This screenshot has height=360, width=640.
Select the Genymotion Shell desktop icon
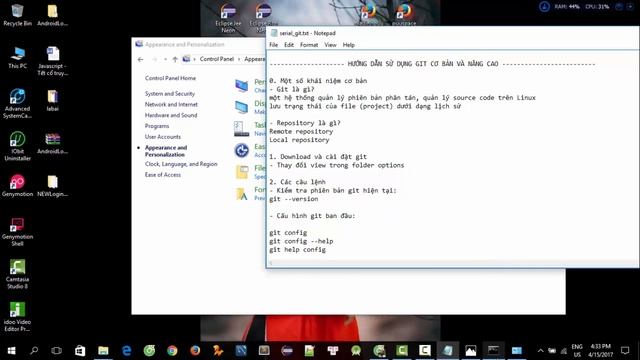[x=17, y=232]
